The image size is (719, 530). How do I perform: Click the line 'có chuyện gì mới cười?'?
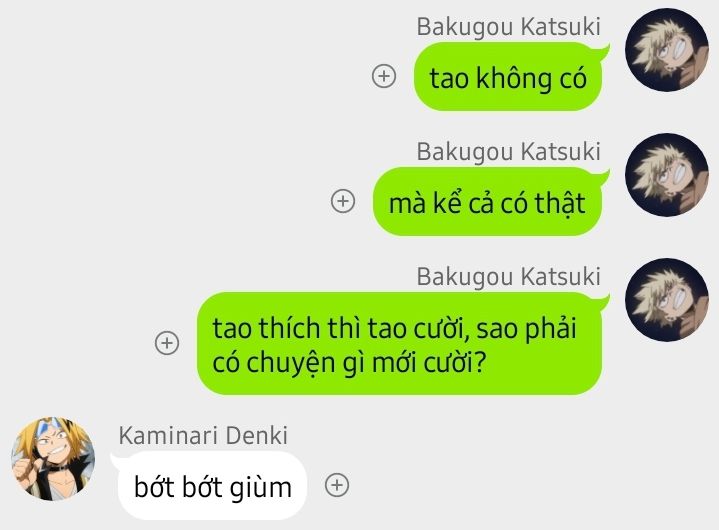[349, 363]
